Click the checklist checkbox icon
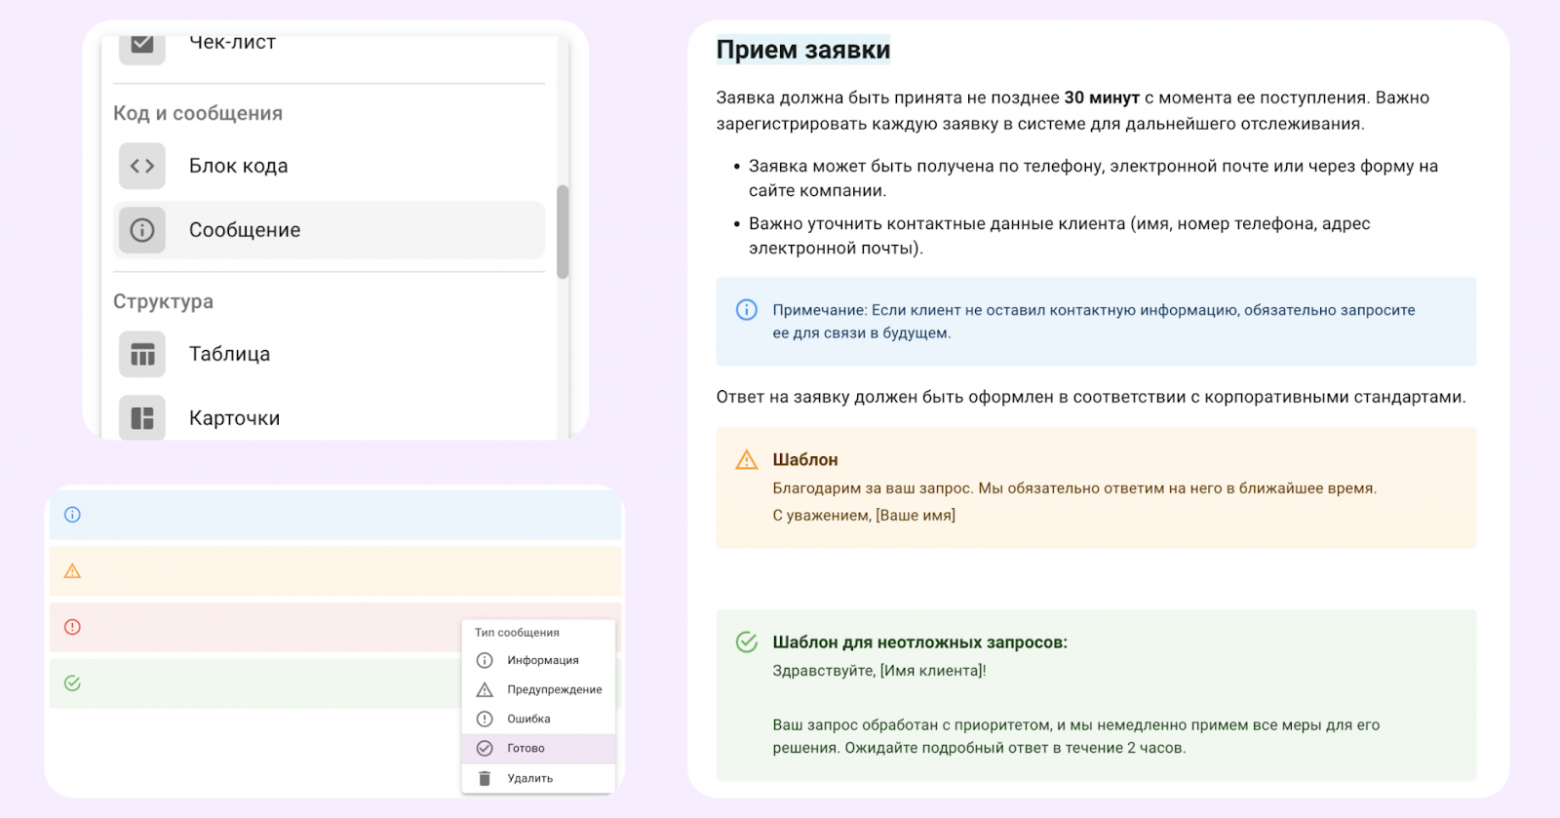Viewport: 1560px width, 818px height. pos(142,45)
